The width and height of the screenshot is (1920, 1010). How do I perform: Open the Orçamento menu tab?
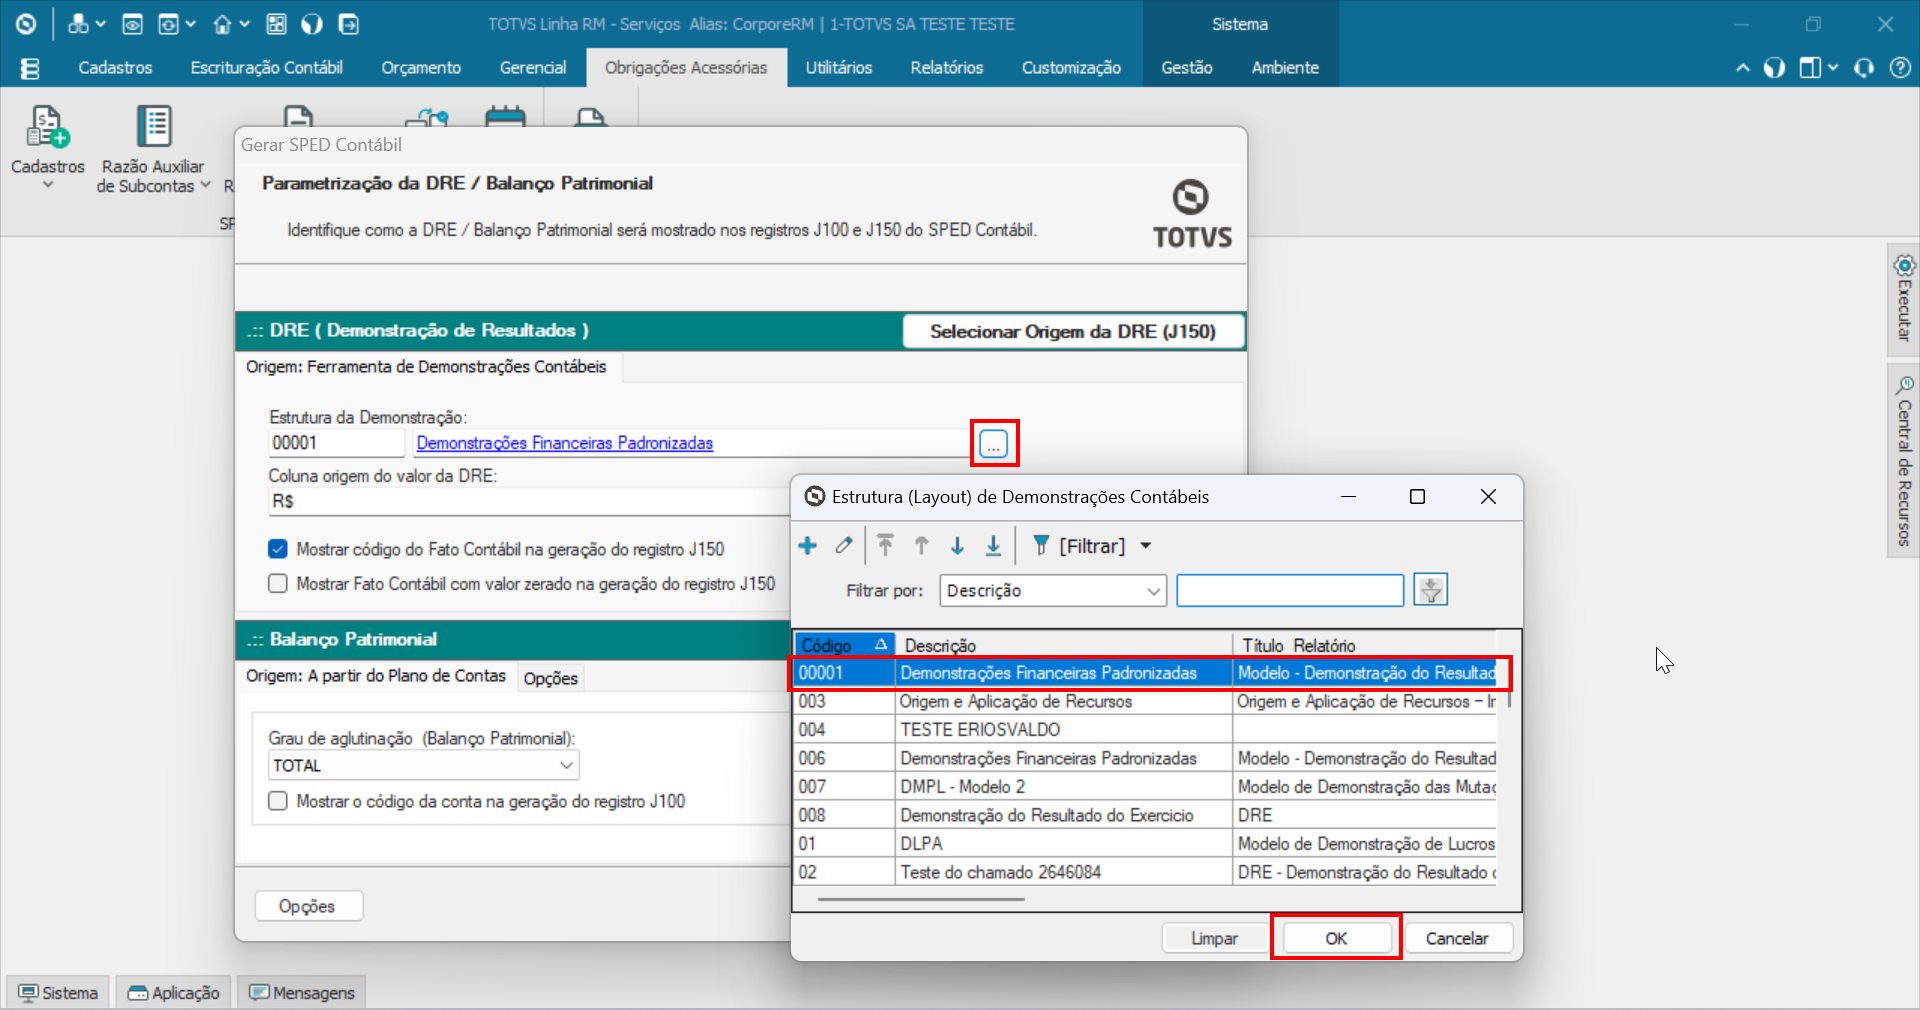pos(421,67)
